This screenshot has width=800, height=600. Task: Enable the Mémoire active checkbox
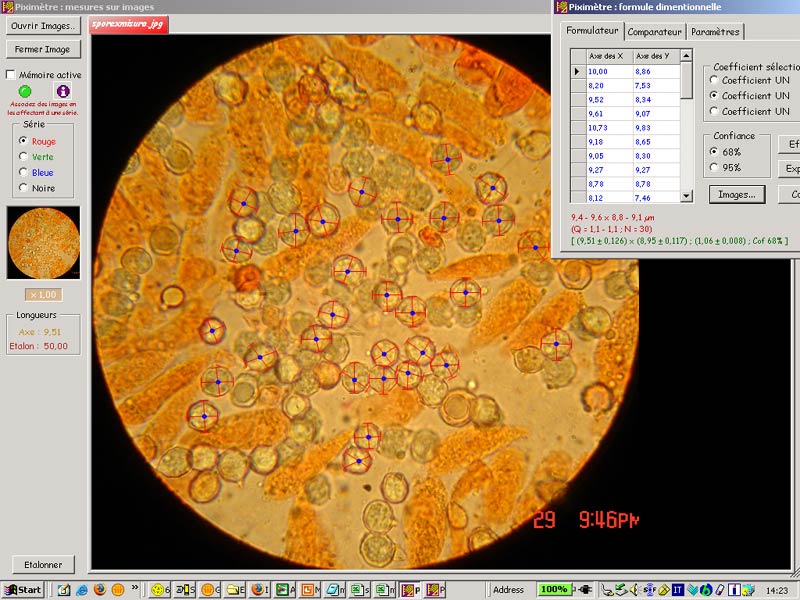pyautogui.click(x=11, y=75)
